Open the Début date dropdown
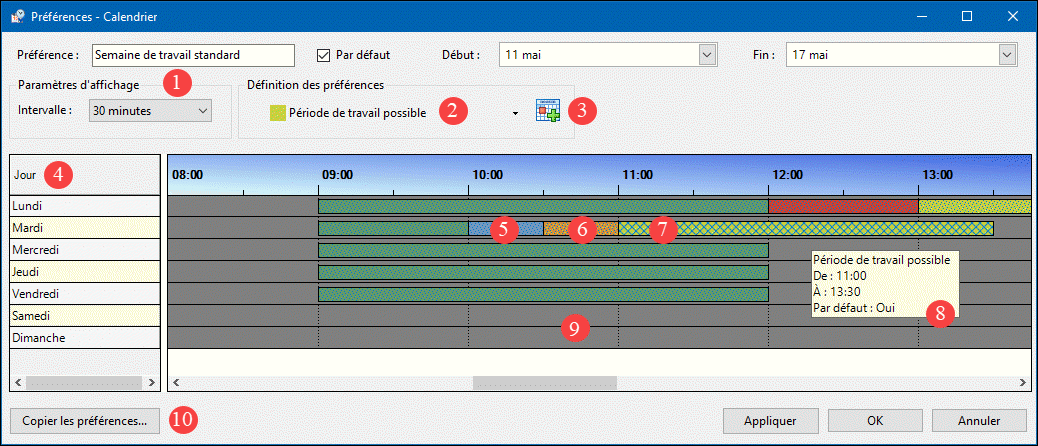 [708, 55]
